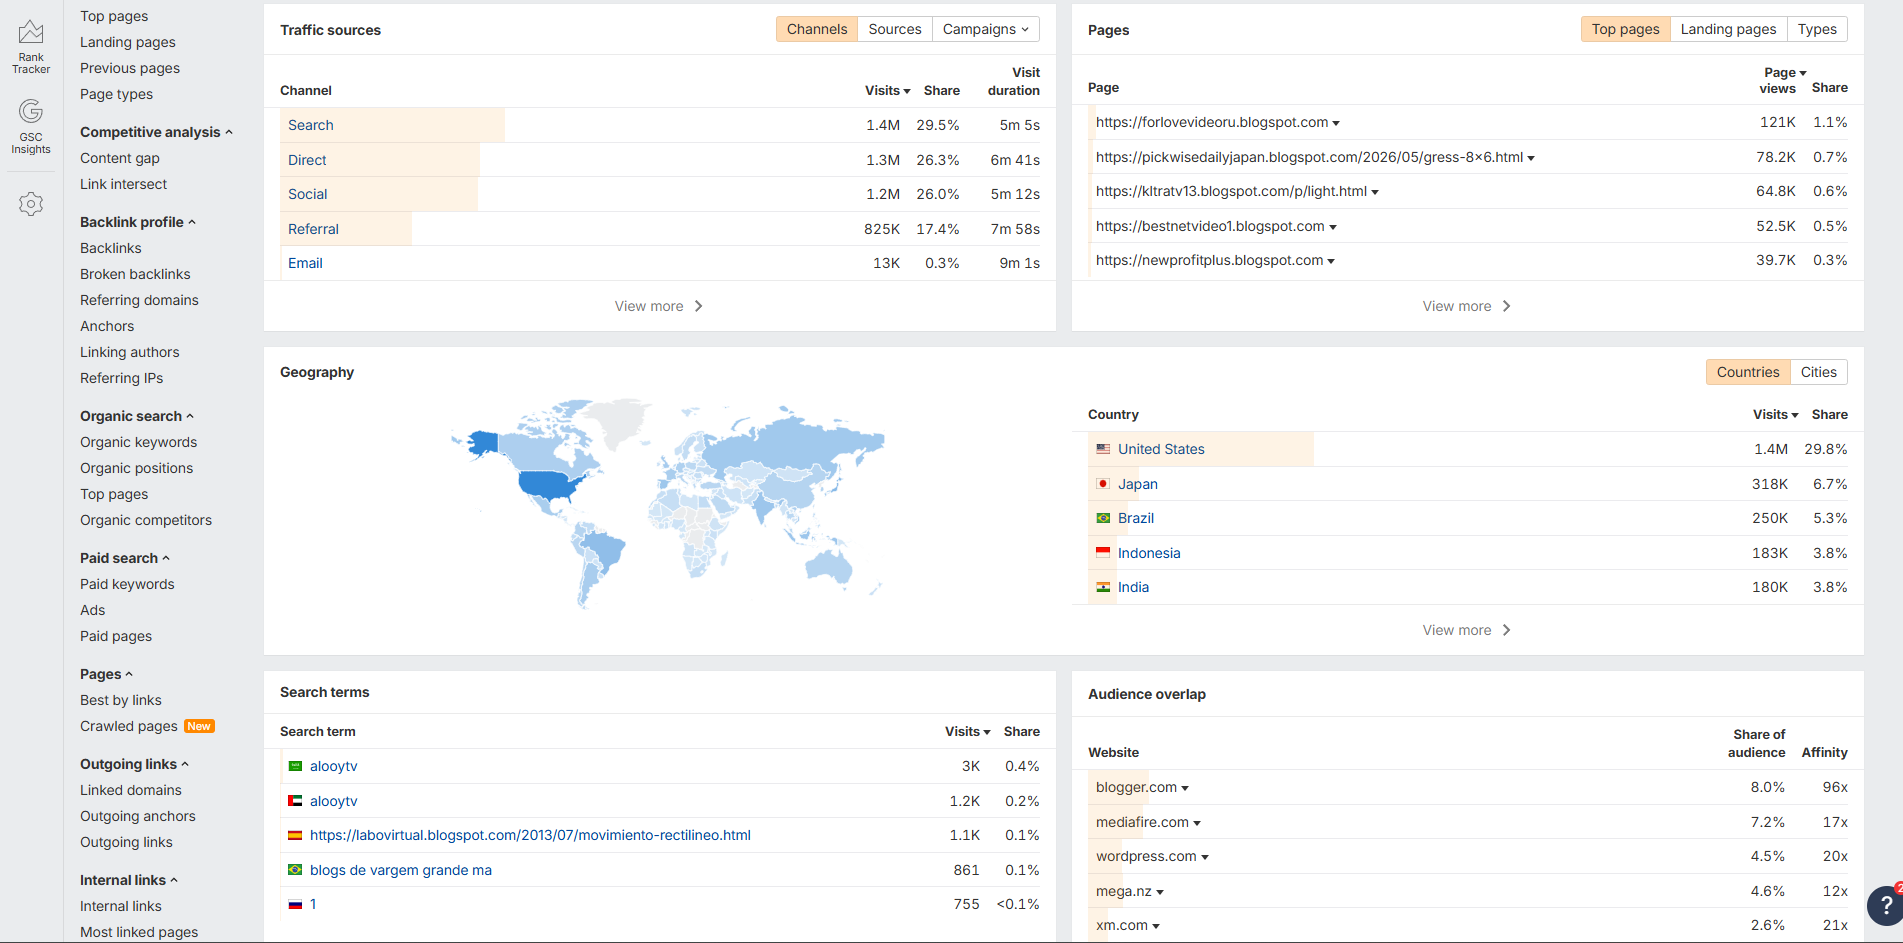Sort Search terms by Visits column
This screenshot has height=943, width=1903.
pyautogui.click(x=967, y=731)
